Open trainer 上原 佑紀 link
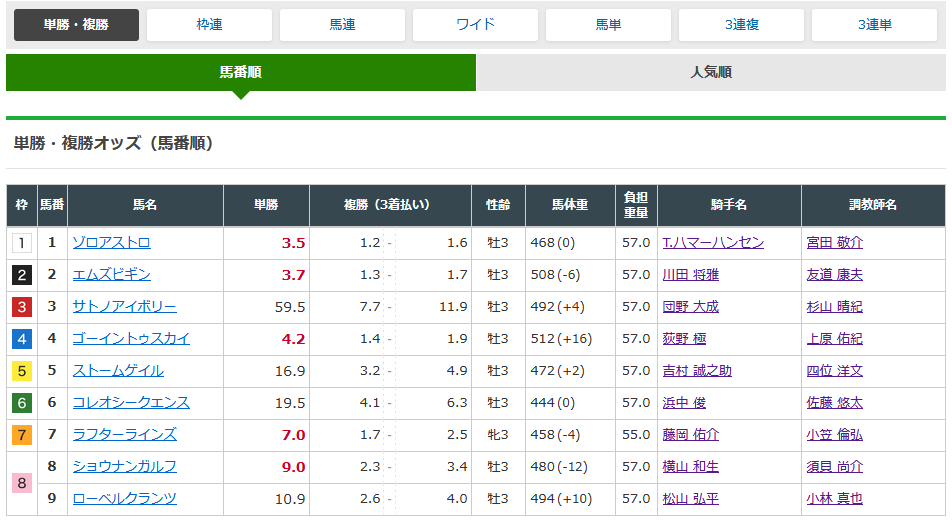The width and height of the screenshot is (952, 521). 835,339
